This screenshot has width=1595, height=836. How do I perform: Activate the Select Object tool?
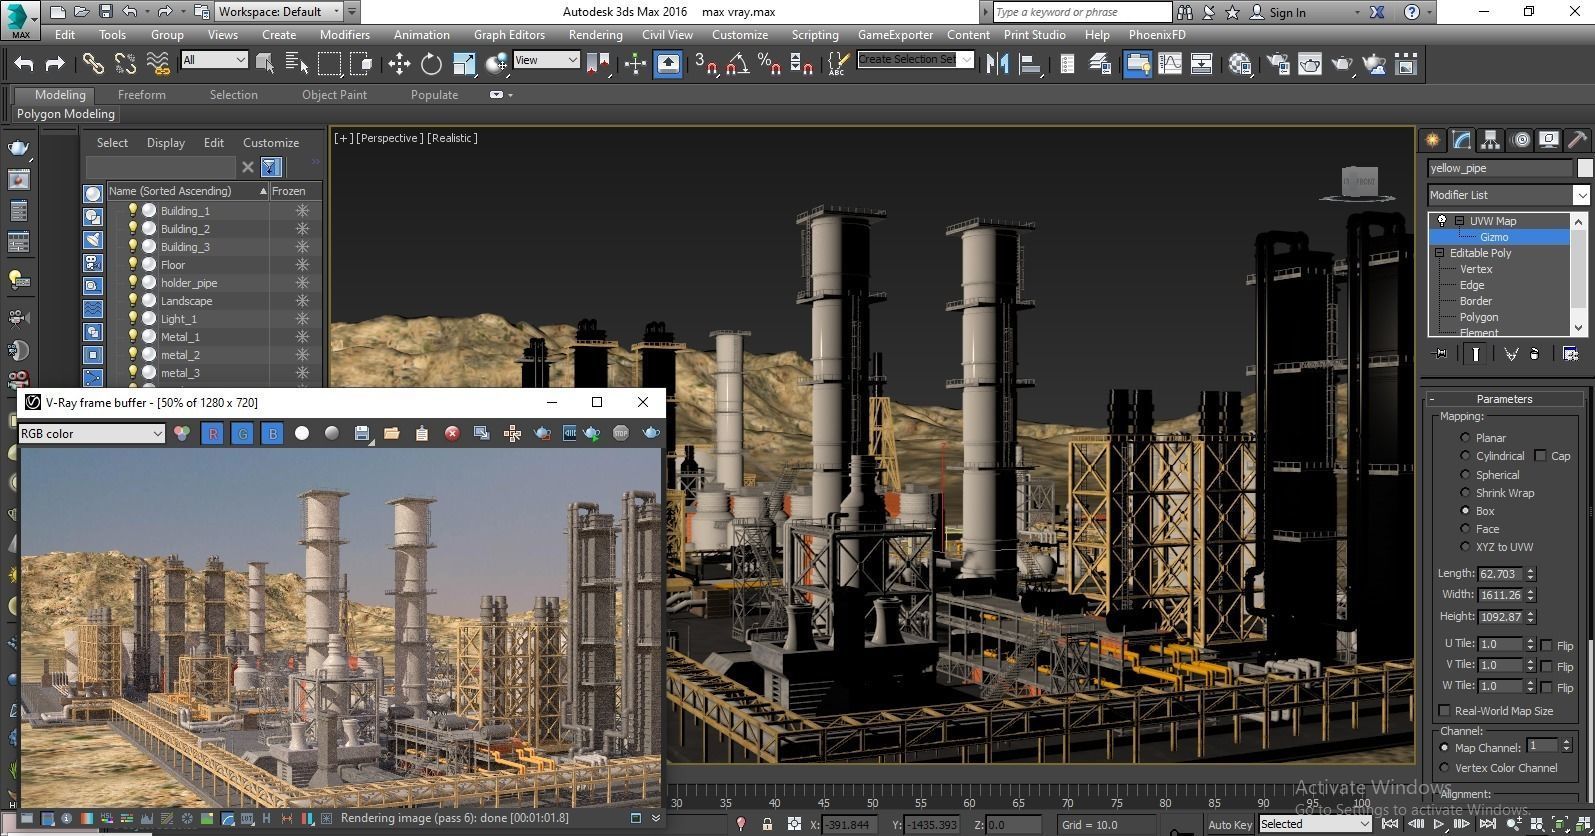click(265, 64)
